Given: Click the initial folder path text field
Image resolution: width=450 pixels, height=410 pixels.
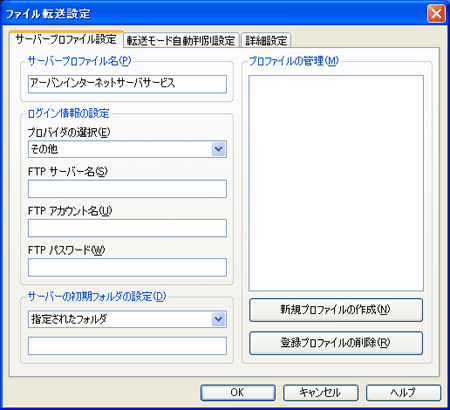Looking at the screenshot, I should 127,346.
